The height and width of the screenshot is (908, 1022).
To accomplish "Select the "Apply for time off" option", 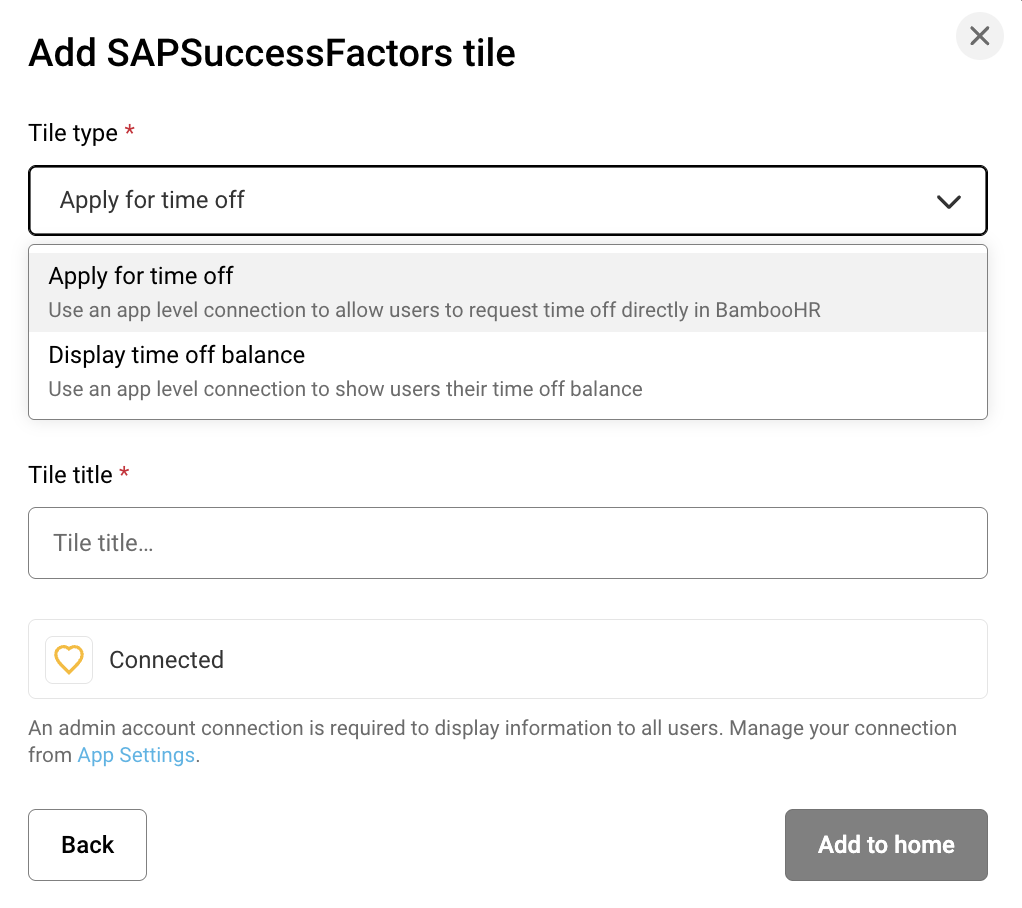I will pos(141,276).
